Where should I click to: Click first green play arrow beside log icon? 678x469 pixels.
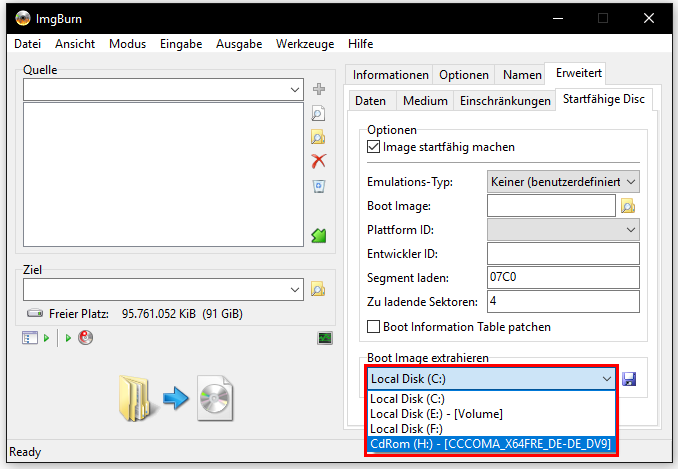pyautogui.click(x=46, y=338)
